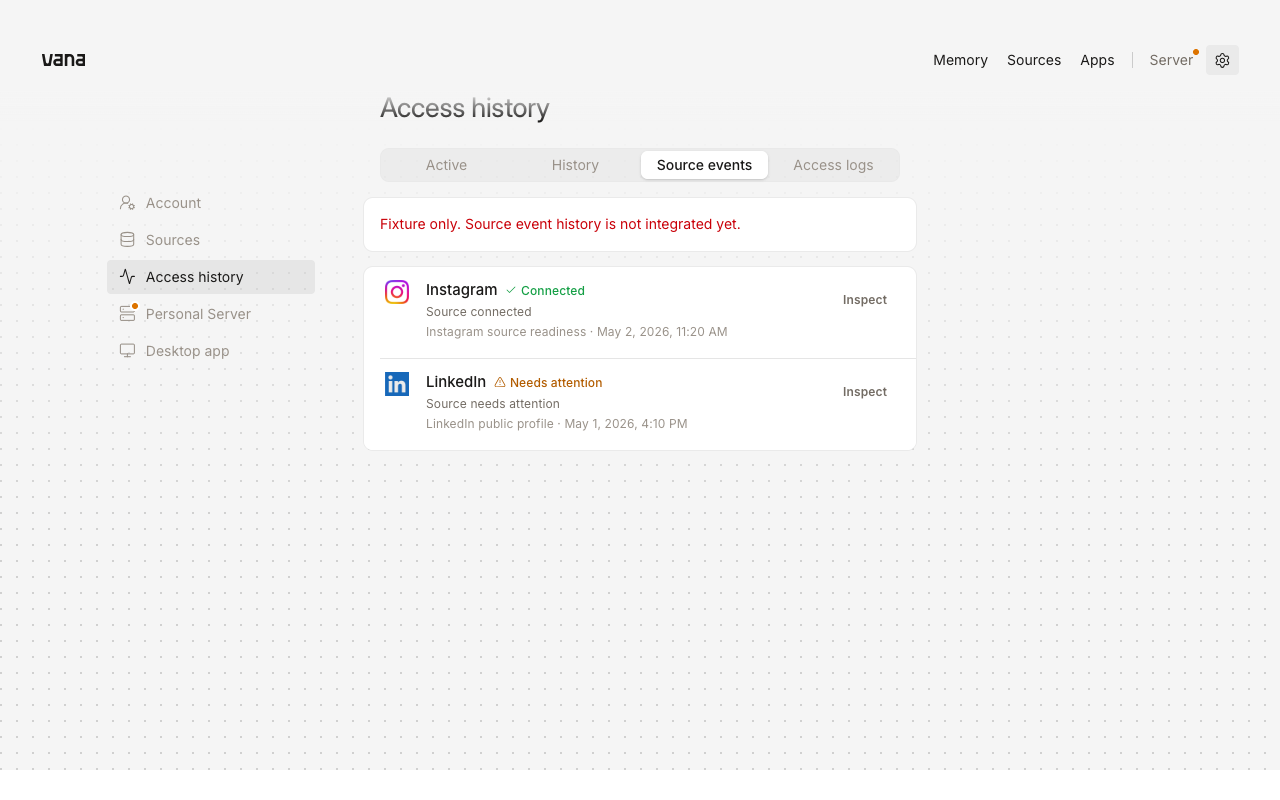
Task: Switch to the History tab
Action: (575, 165)
